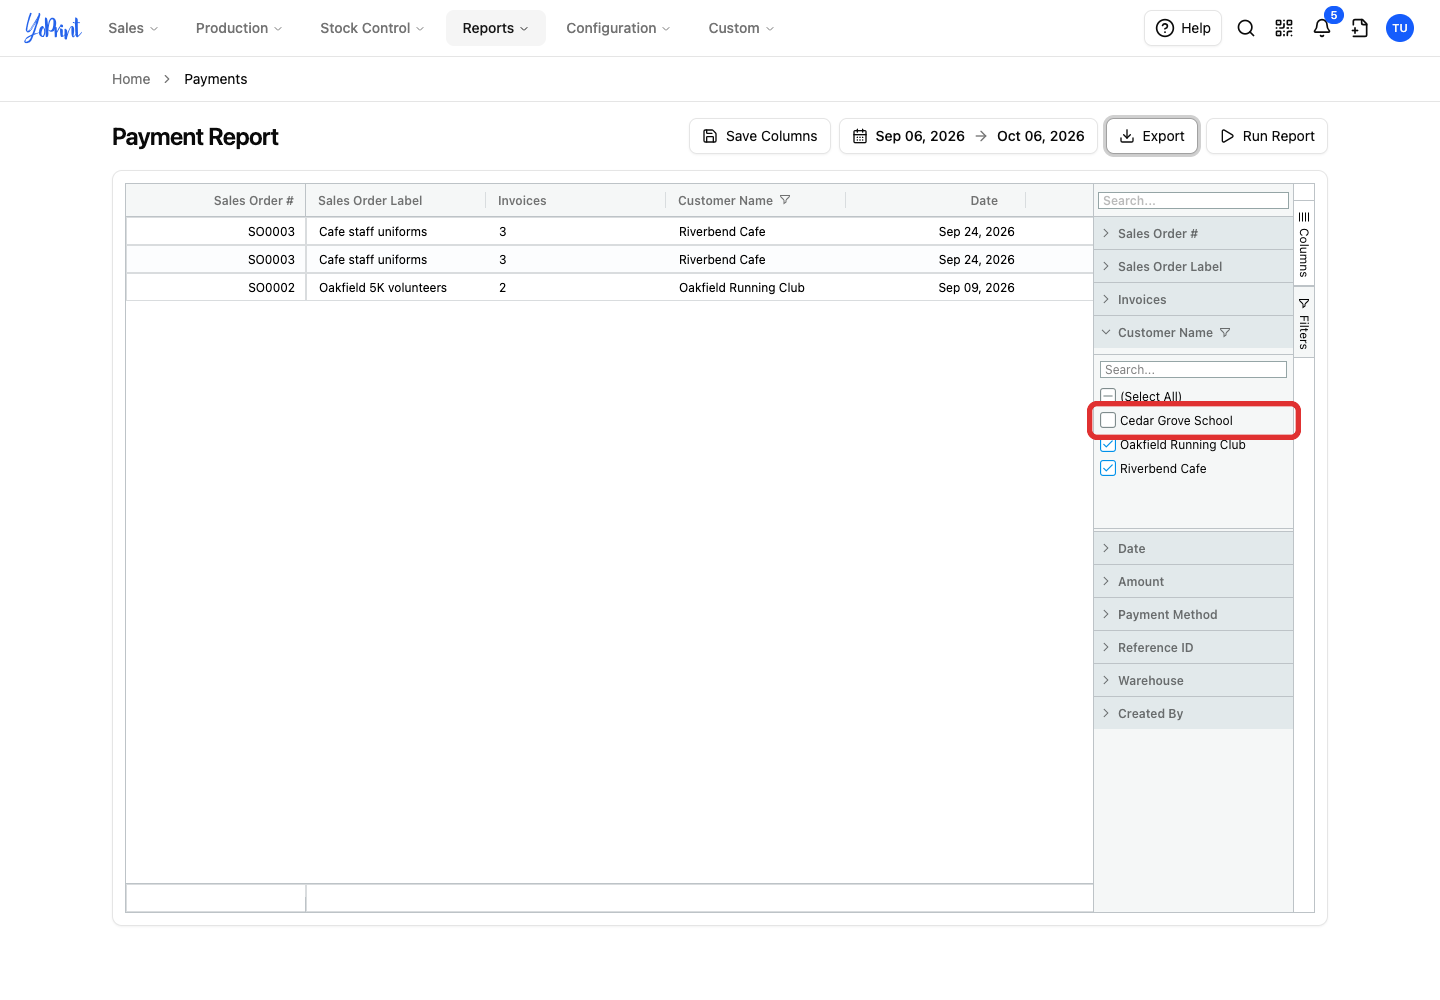Viewport: 1440px width, 1000px height.
Task: Open the TU user avatar menu
Action: pos(1400,28)
